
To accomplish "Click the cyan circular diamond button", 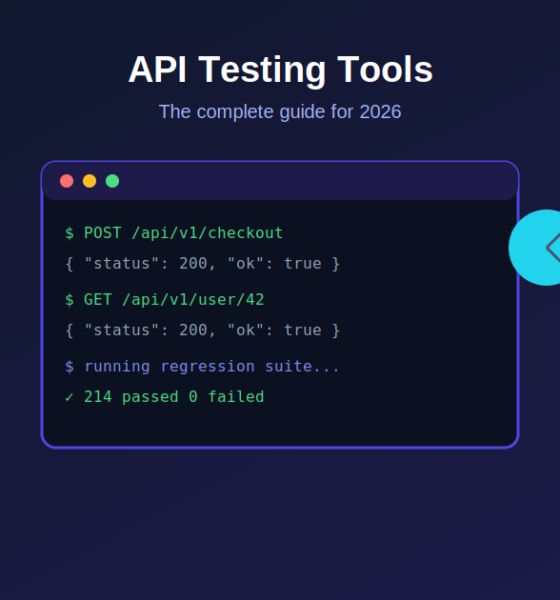I will [x=536, y=248].
